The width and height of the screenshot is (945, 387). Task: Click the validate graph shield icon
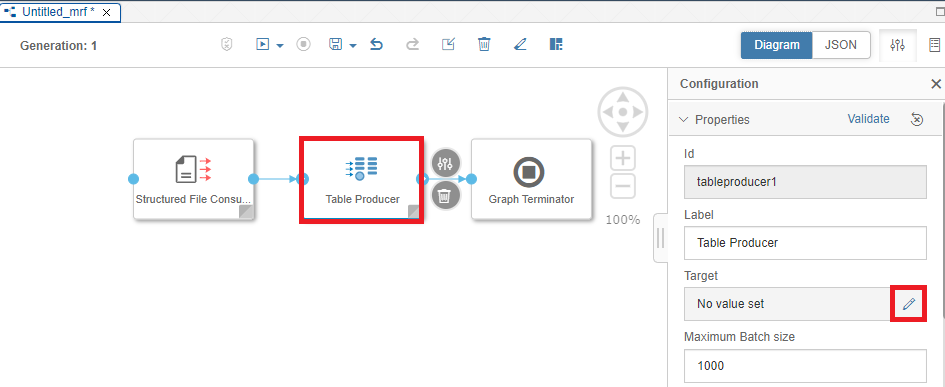click(227, 44)
